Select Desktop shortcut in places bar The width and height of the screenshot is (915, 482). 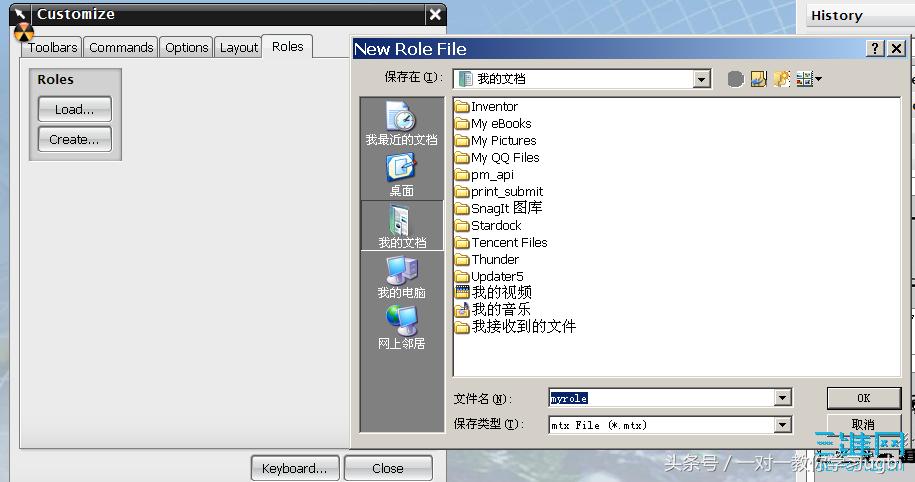coord(401,175)
